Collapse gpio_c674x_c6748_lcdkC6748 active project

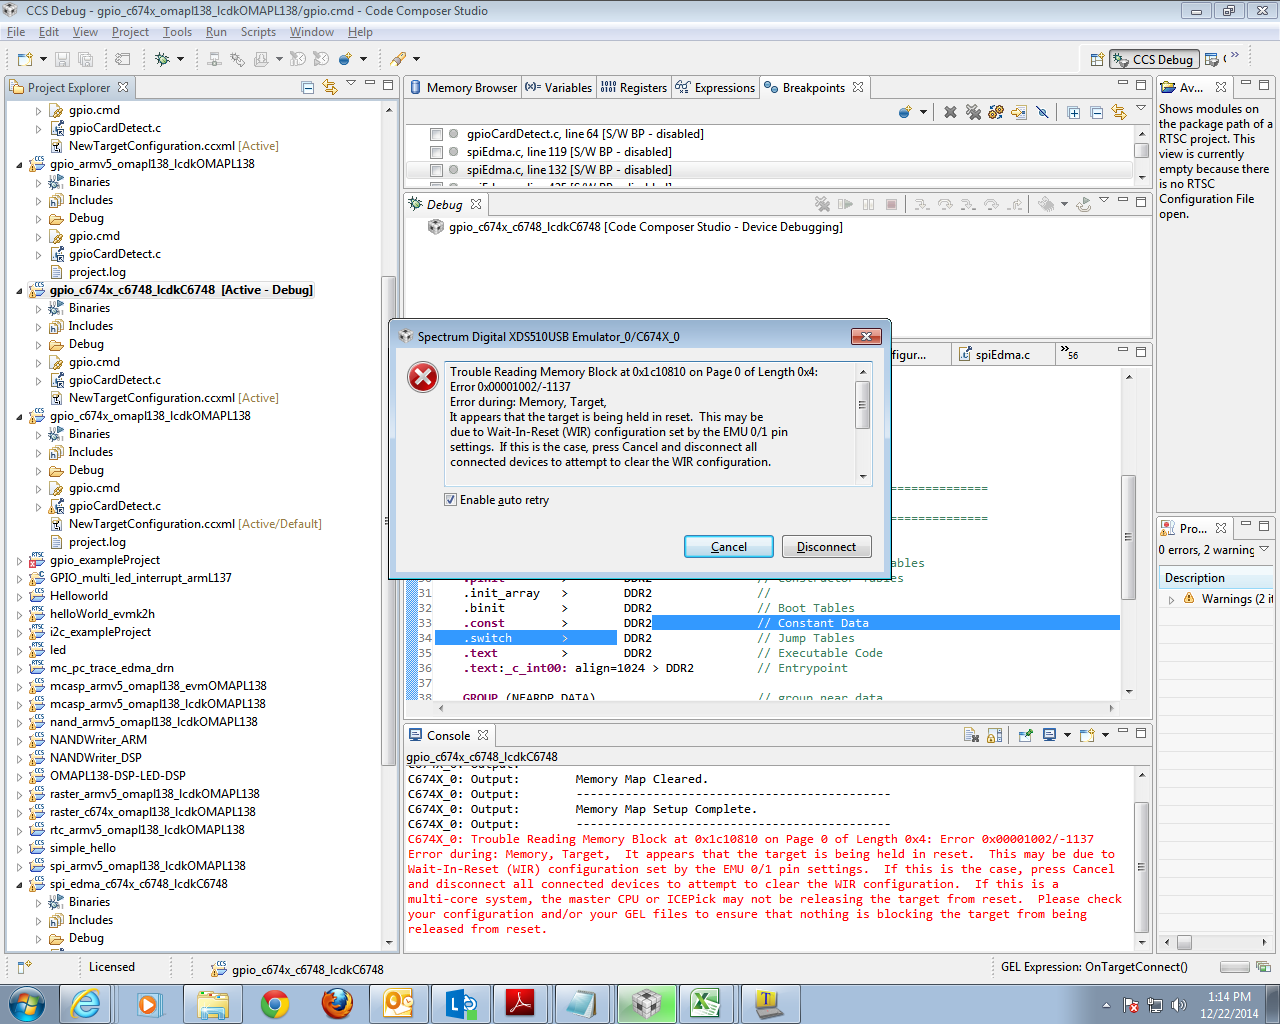(x=20, y=290)
